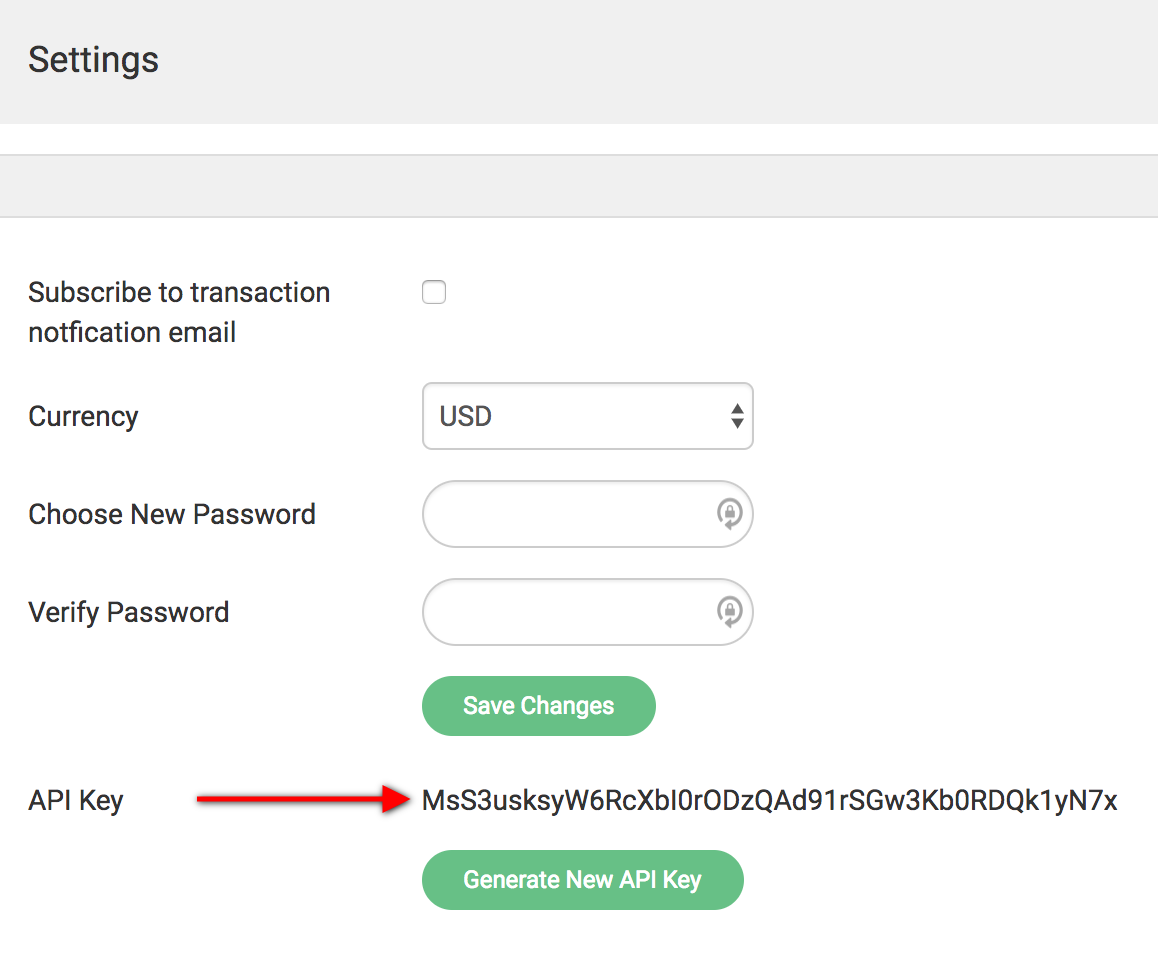Enable transaction notification email checkbox
The width and height of the screenshot is (1158, 966).
(434, 293)
